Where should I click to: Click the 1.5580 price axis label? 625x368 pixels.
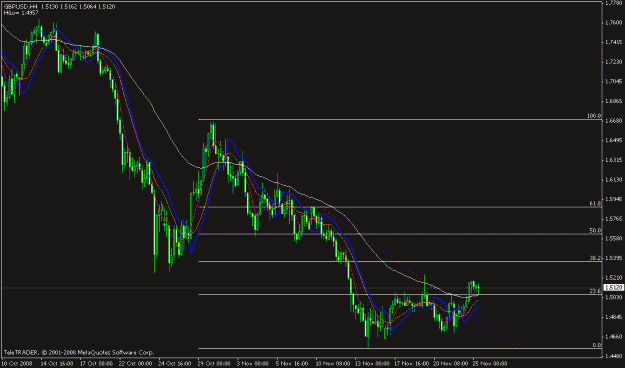(614, 238)
